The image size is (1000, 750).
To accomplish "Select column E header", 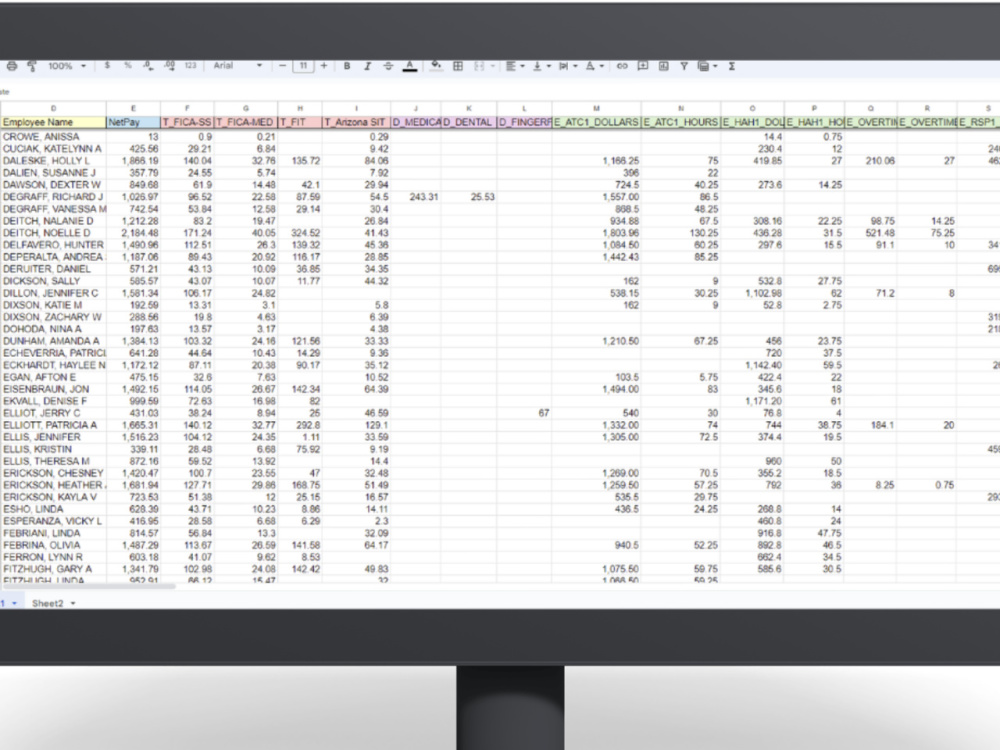I will tap(133, 108).
